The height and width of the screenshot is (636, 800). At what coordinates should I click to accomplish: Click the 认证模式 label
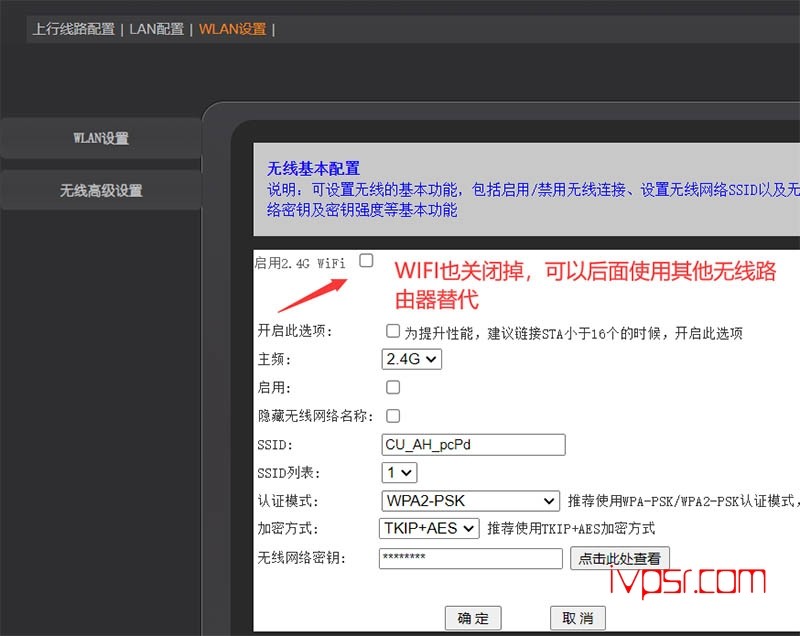point(288,501)
